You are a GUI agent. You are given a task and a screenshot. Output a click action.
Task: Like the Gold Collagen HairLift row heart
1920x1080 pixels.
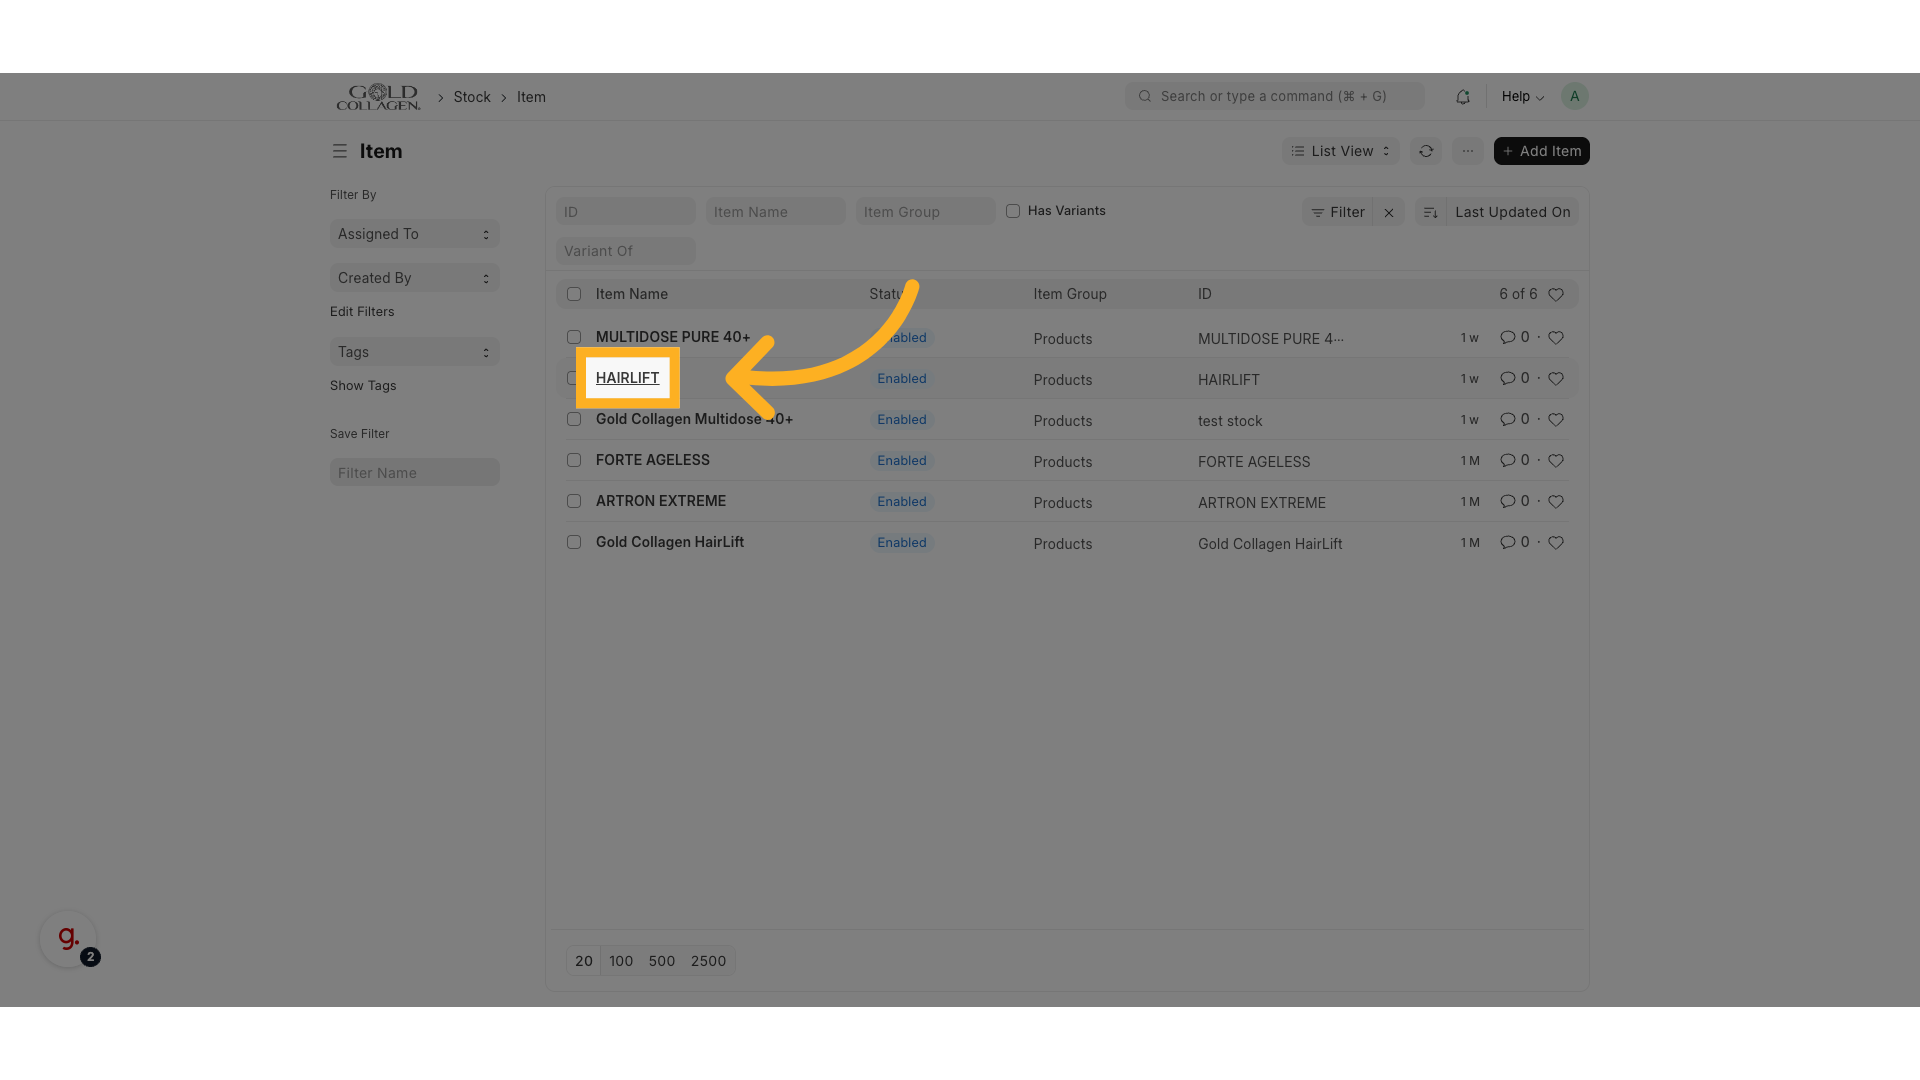click(1556, 543)
